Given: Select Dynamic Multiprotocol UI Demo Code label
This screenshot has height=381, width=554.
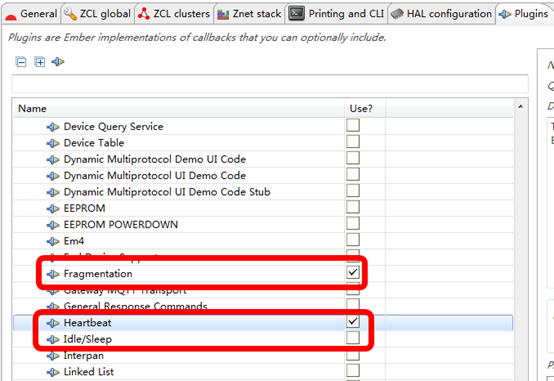Looking at the screenshot, I should click(155, 175).
